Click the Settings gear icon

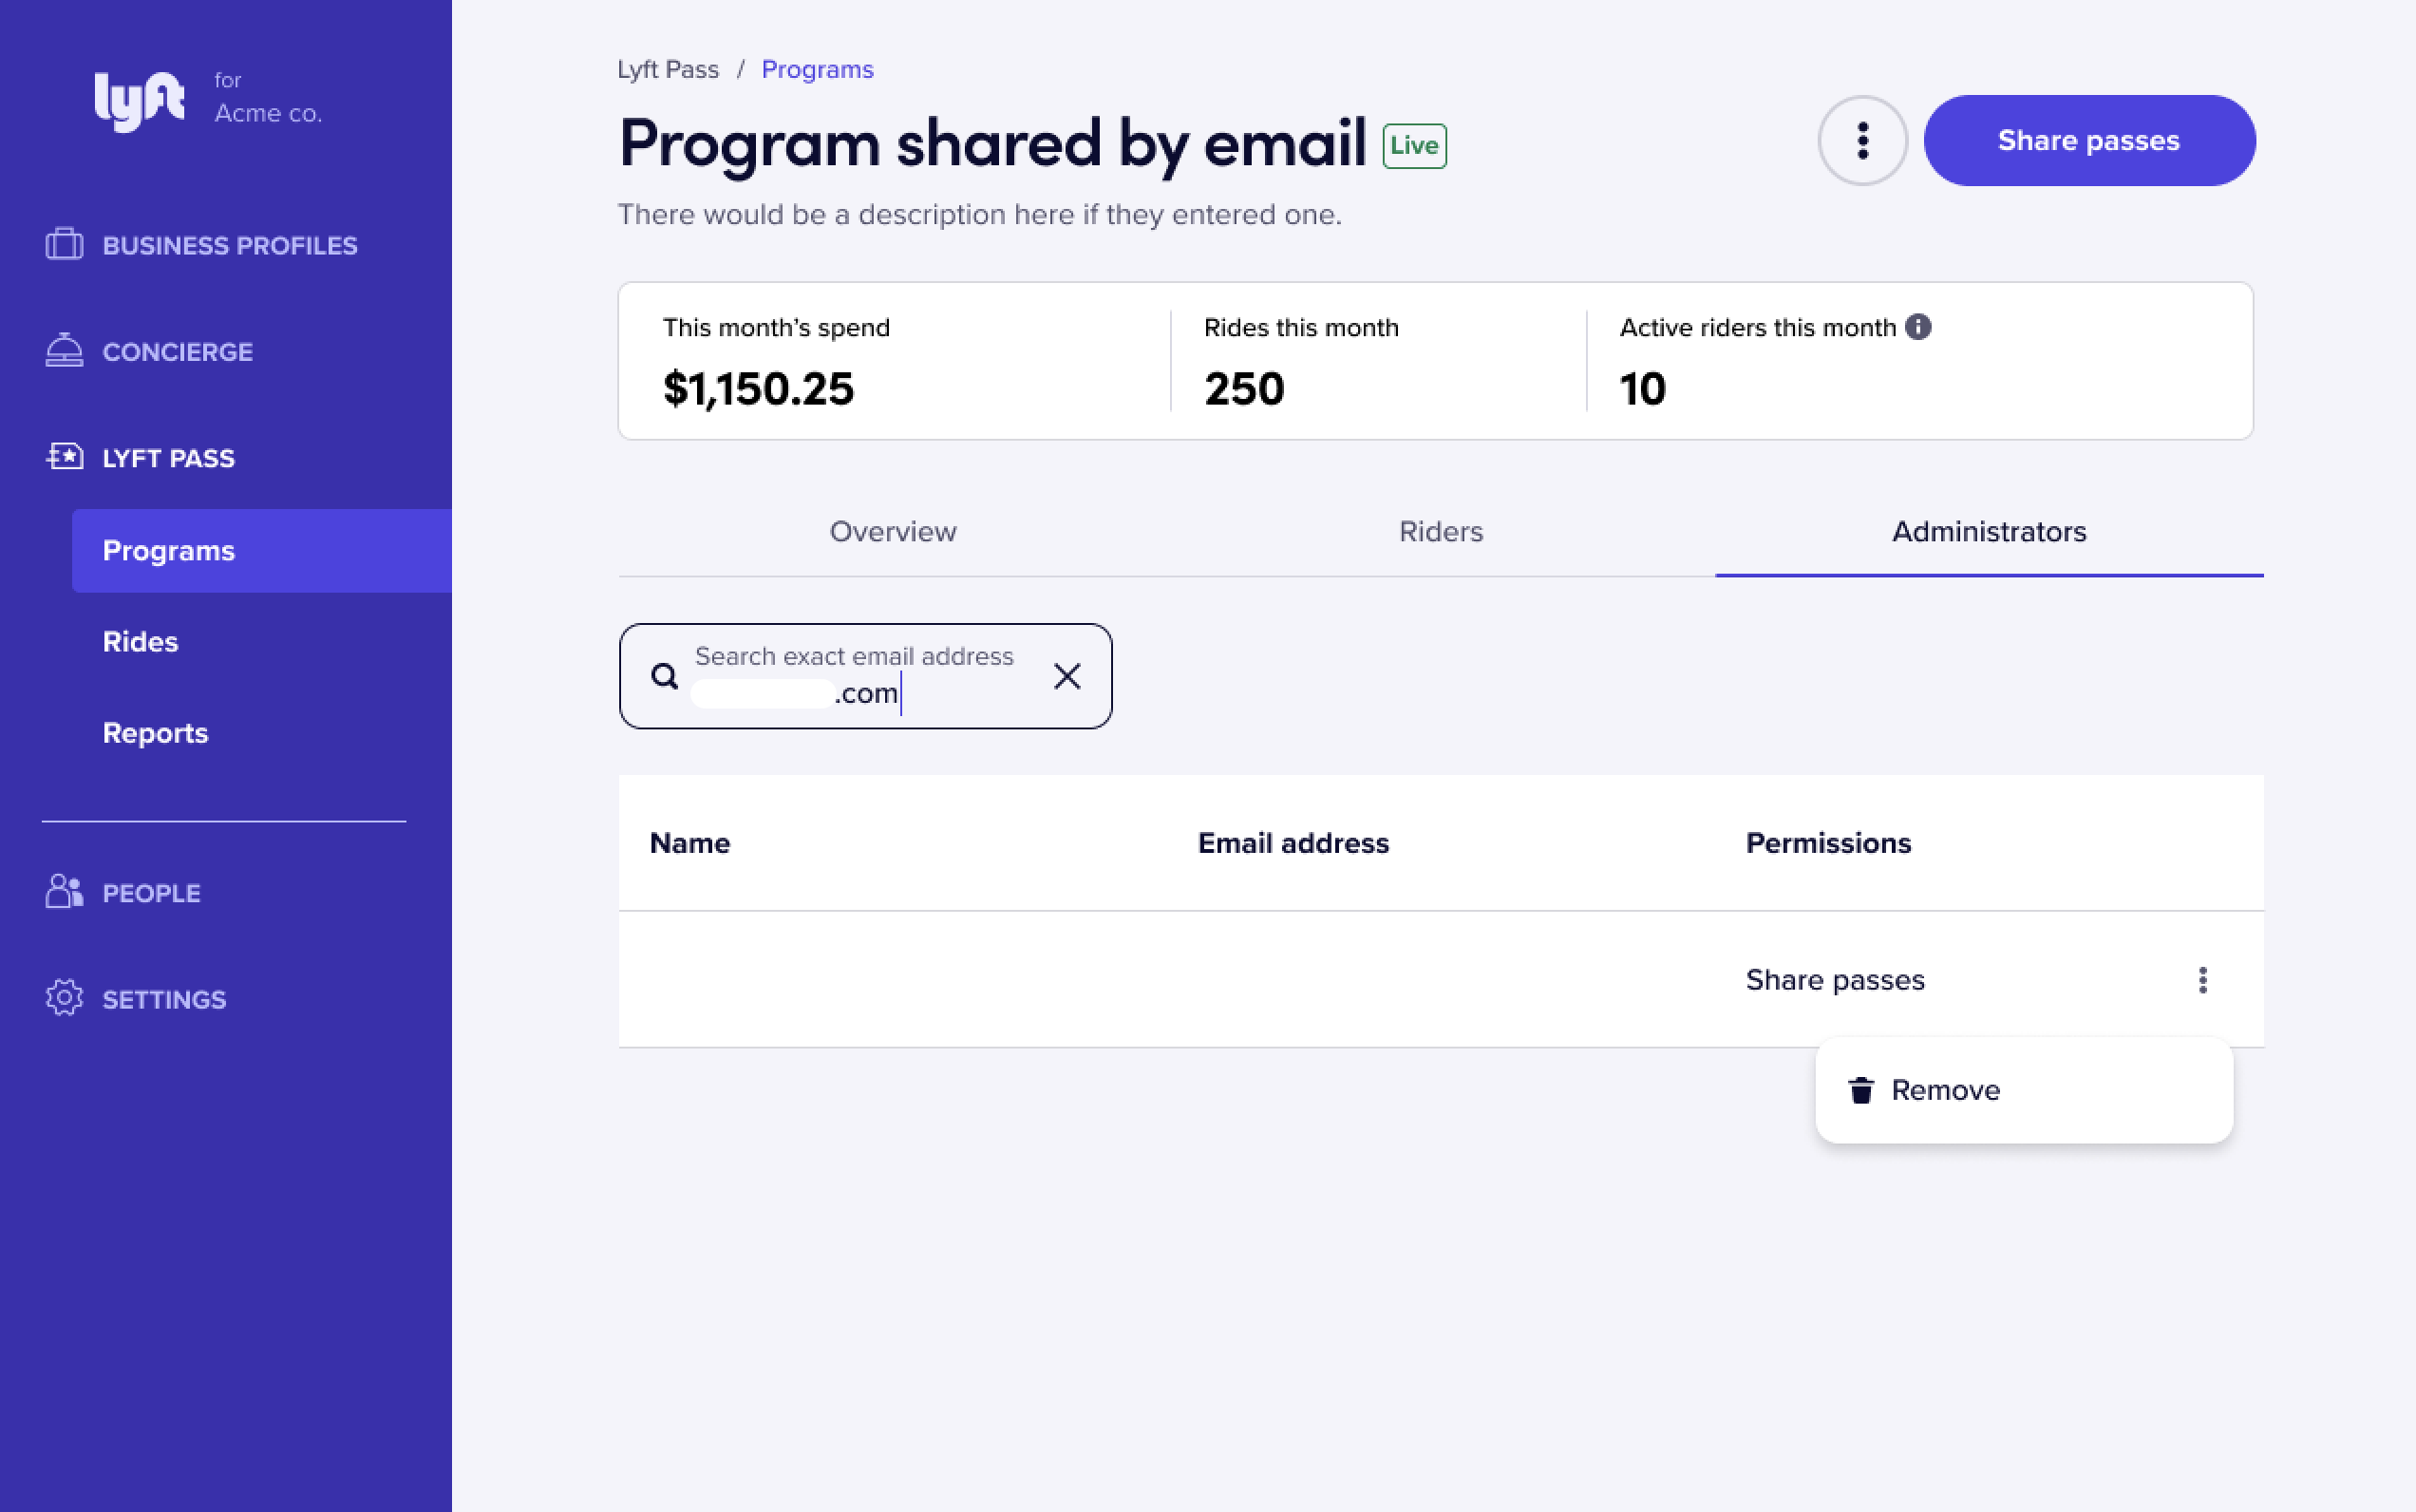(64, 998)
